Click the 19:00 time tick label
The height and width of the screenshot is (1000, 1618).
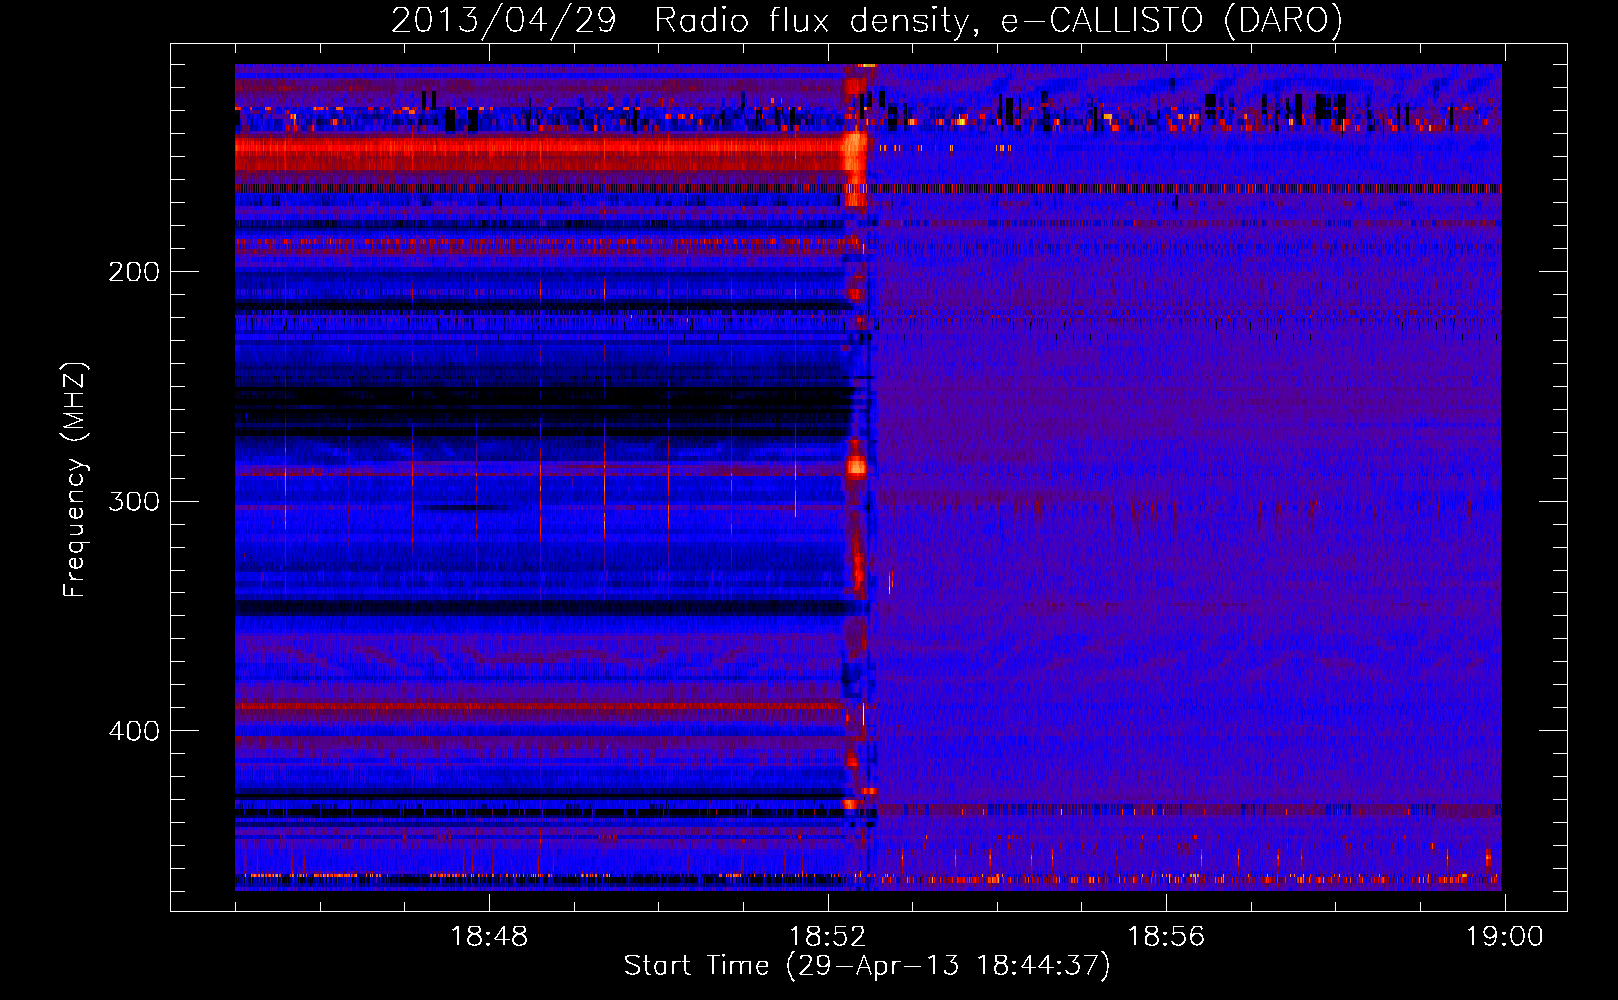[1505, 937]
